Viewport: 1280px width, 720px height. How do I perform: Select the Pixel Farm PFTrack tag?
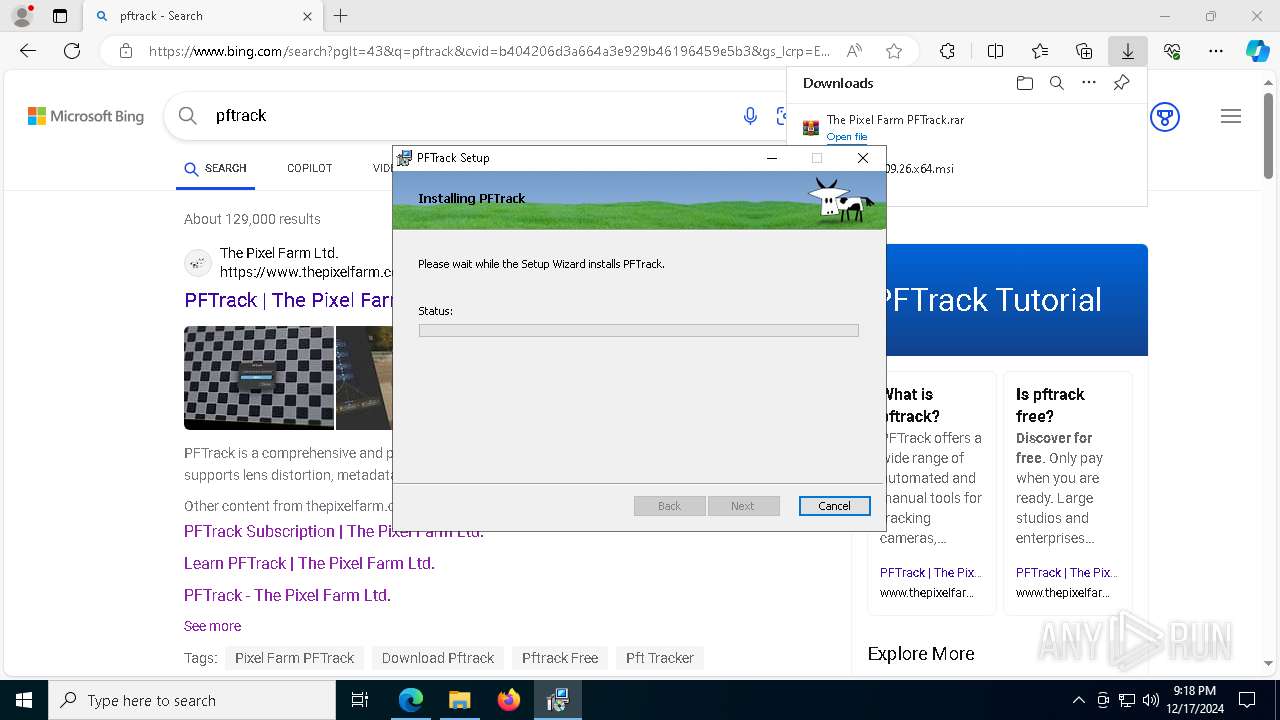pos(294,658)
